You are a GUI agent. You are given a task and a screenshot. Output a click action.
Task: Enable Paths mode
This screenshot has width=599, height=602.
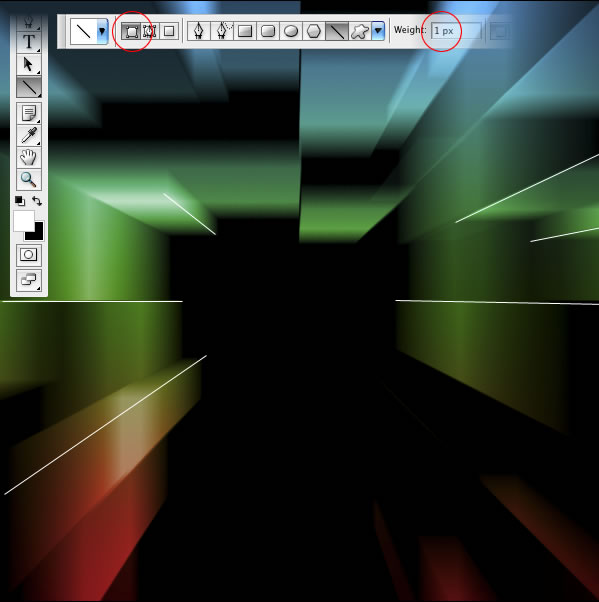pos(149,31)
